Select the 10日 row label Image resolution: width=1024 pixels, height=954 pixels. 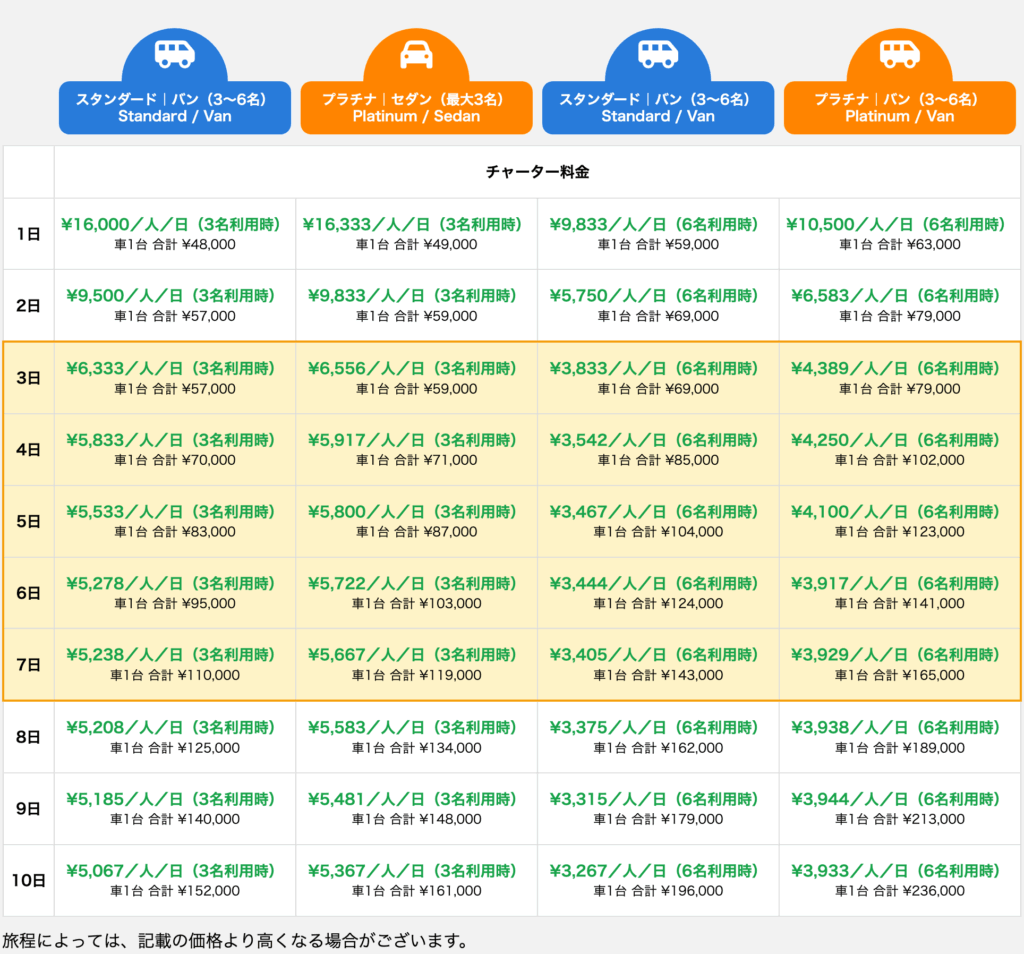pos(29,881)
